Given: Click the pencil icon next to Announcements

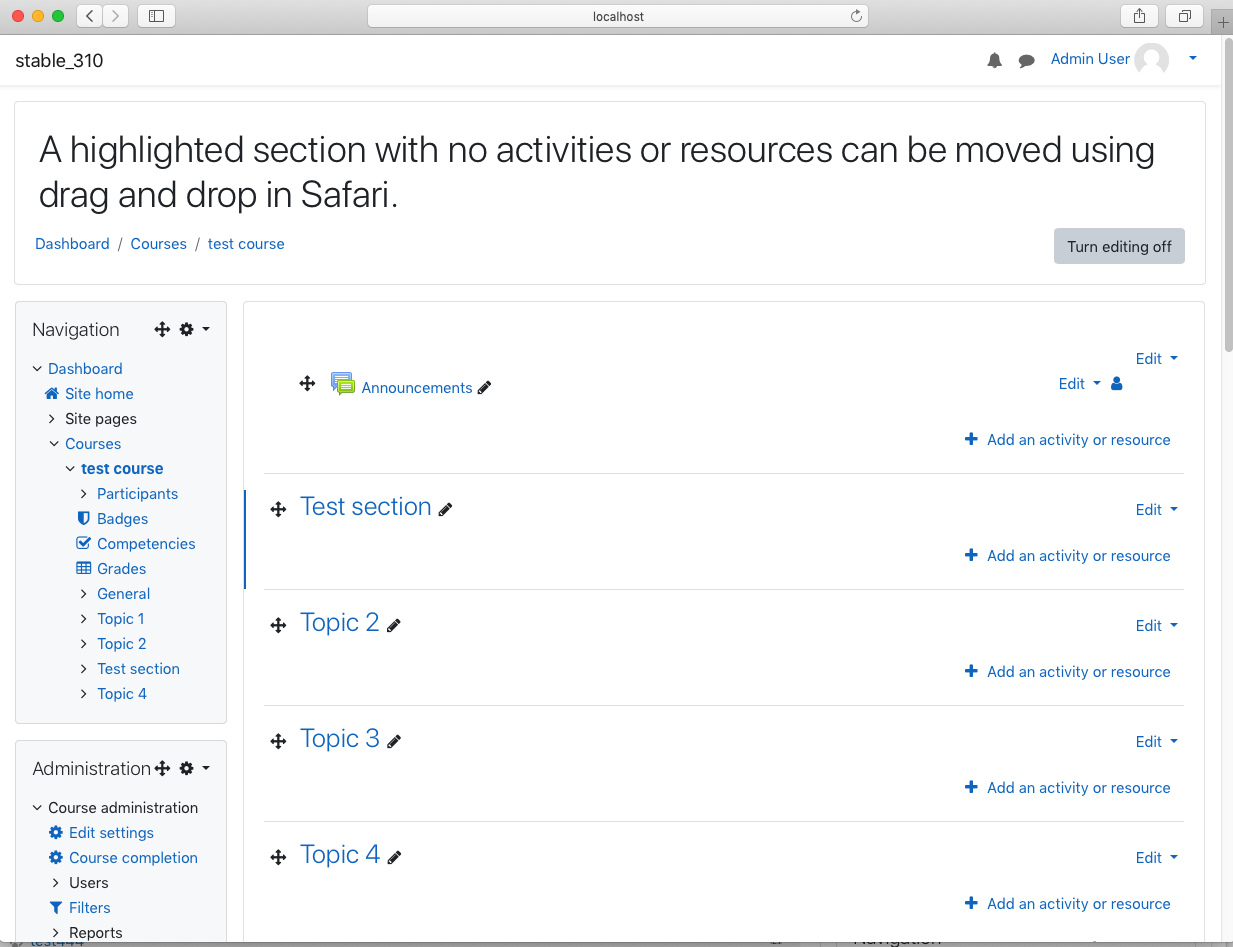Looking at the screenshot, I should tap(485, 388).
